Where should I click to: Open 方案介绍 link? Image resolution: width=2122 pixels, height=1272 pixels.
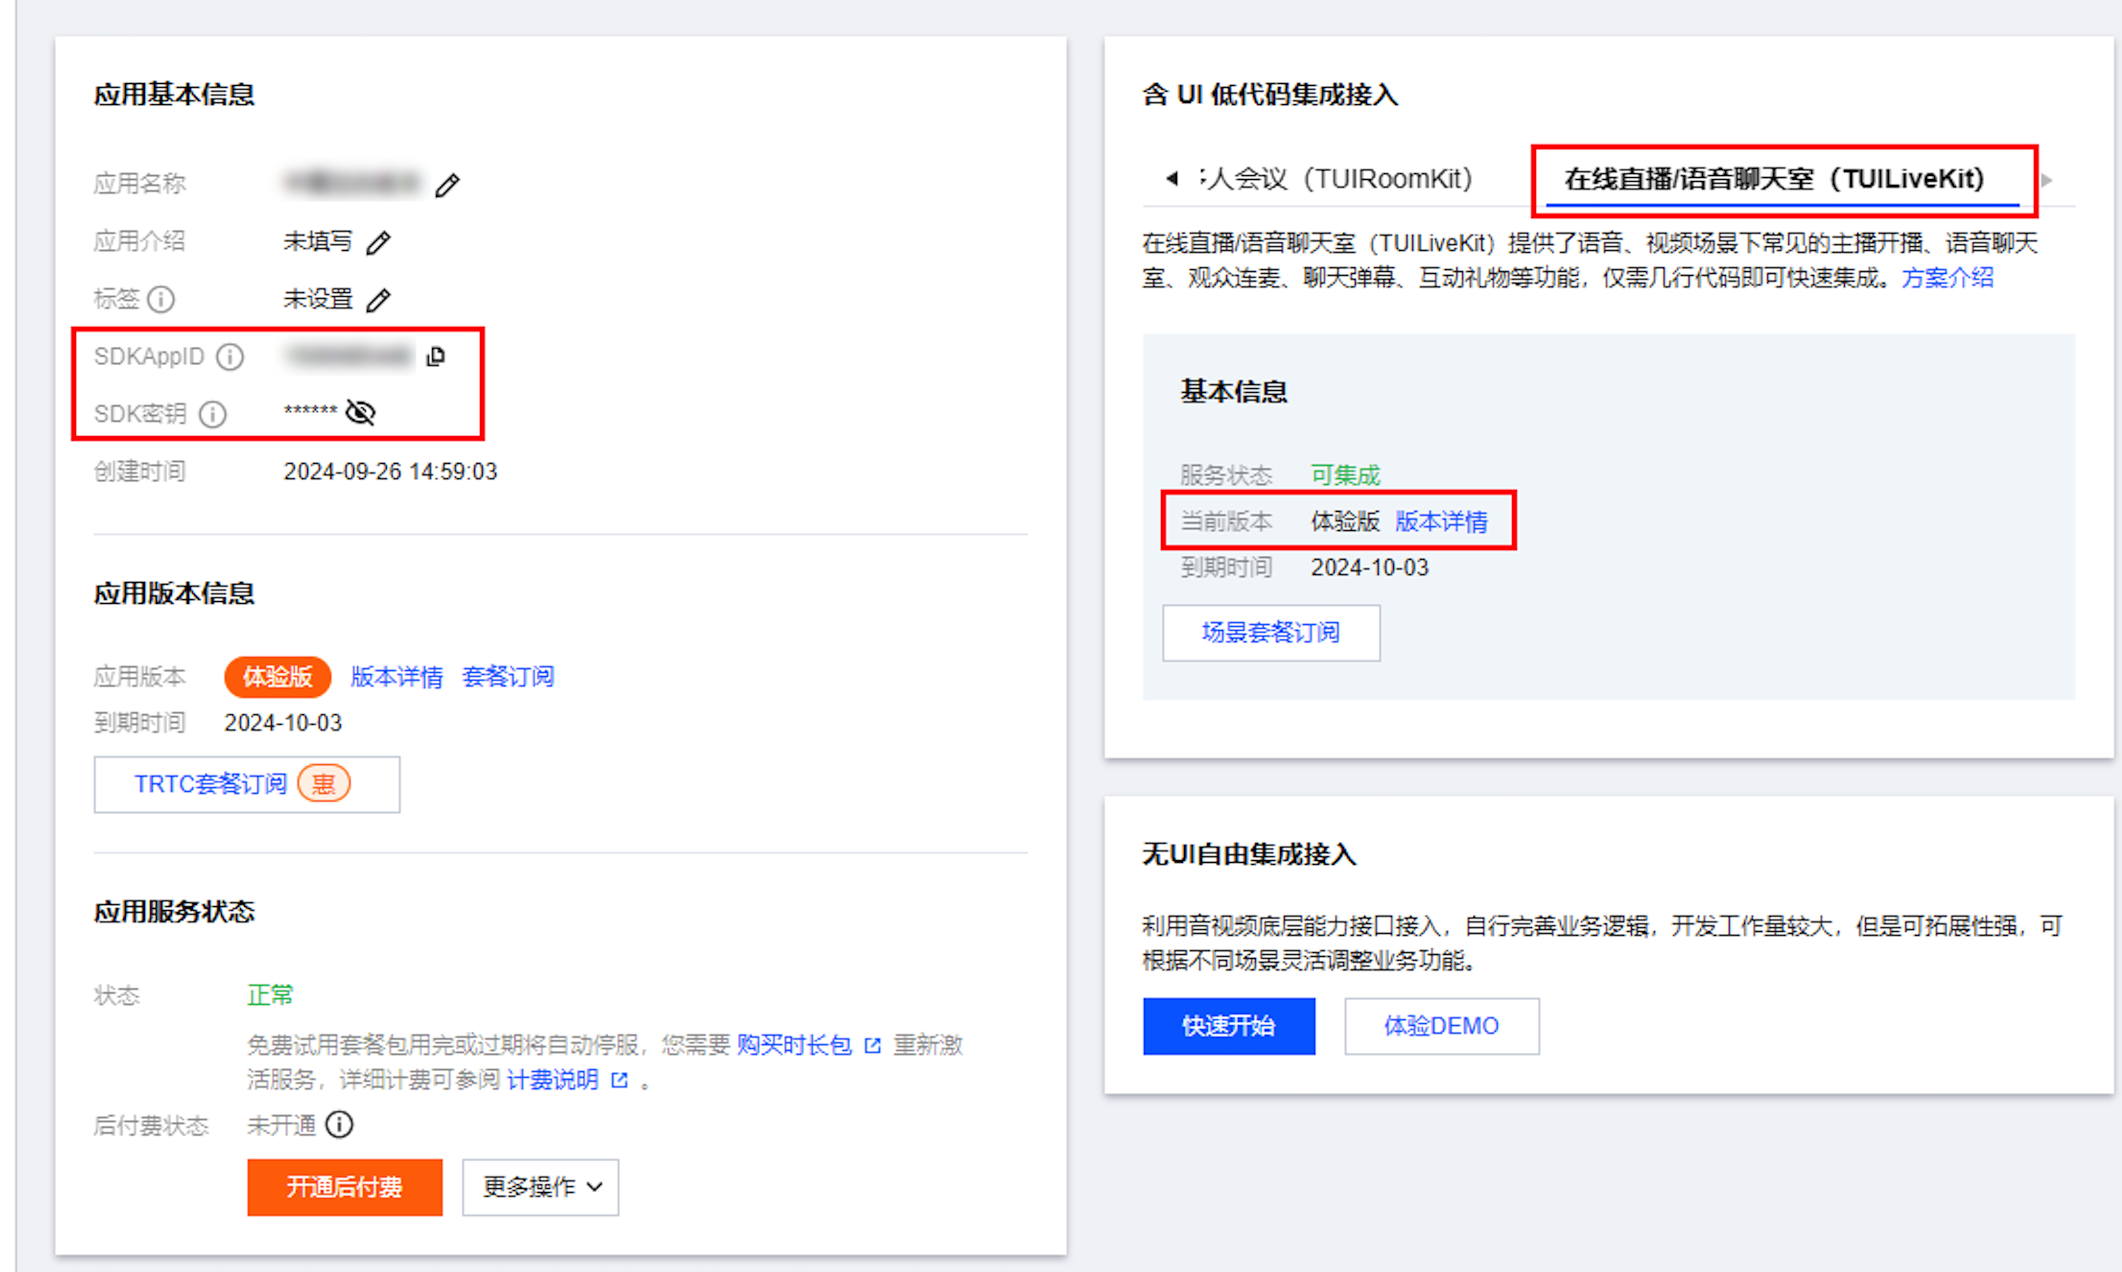(x=1947, y=278)
